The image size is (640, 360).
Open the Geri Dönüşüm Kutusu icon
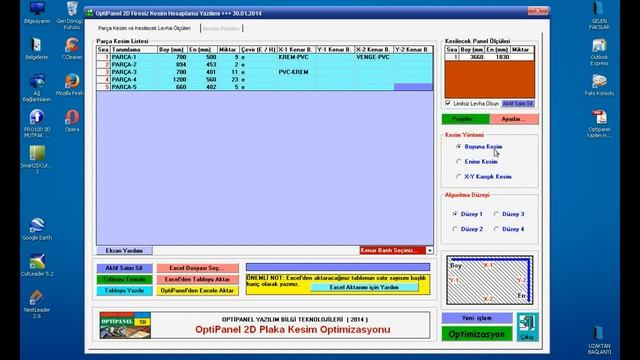(72, 14)
